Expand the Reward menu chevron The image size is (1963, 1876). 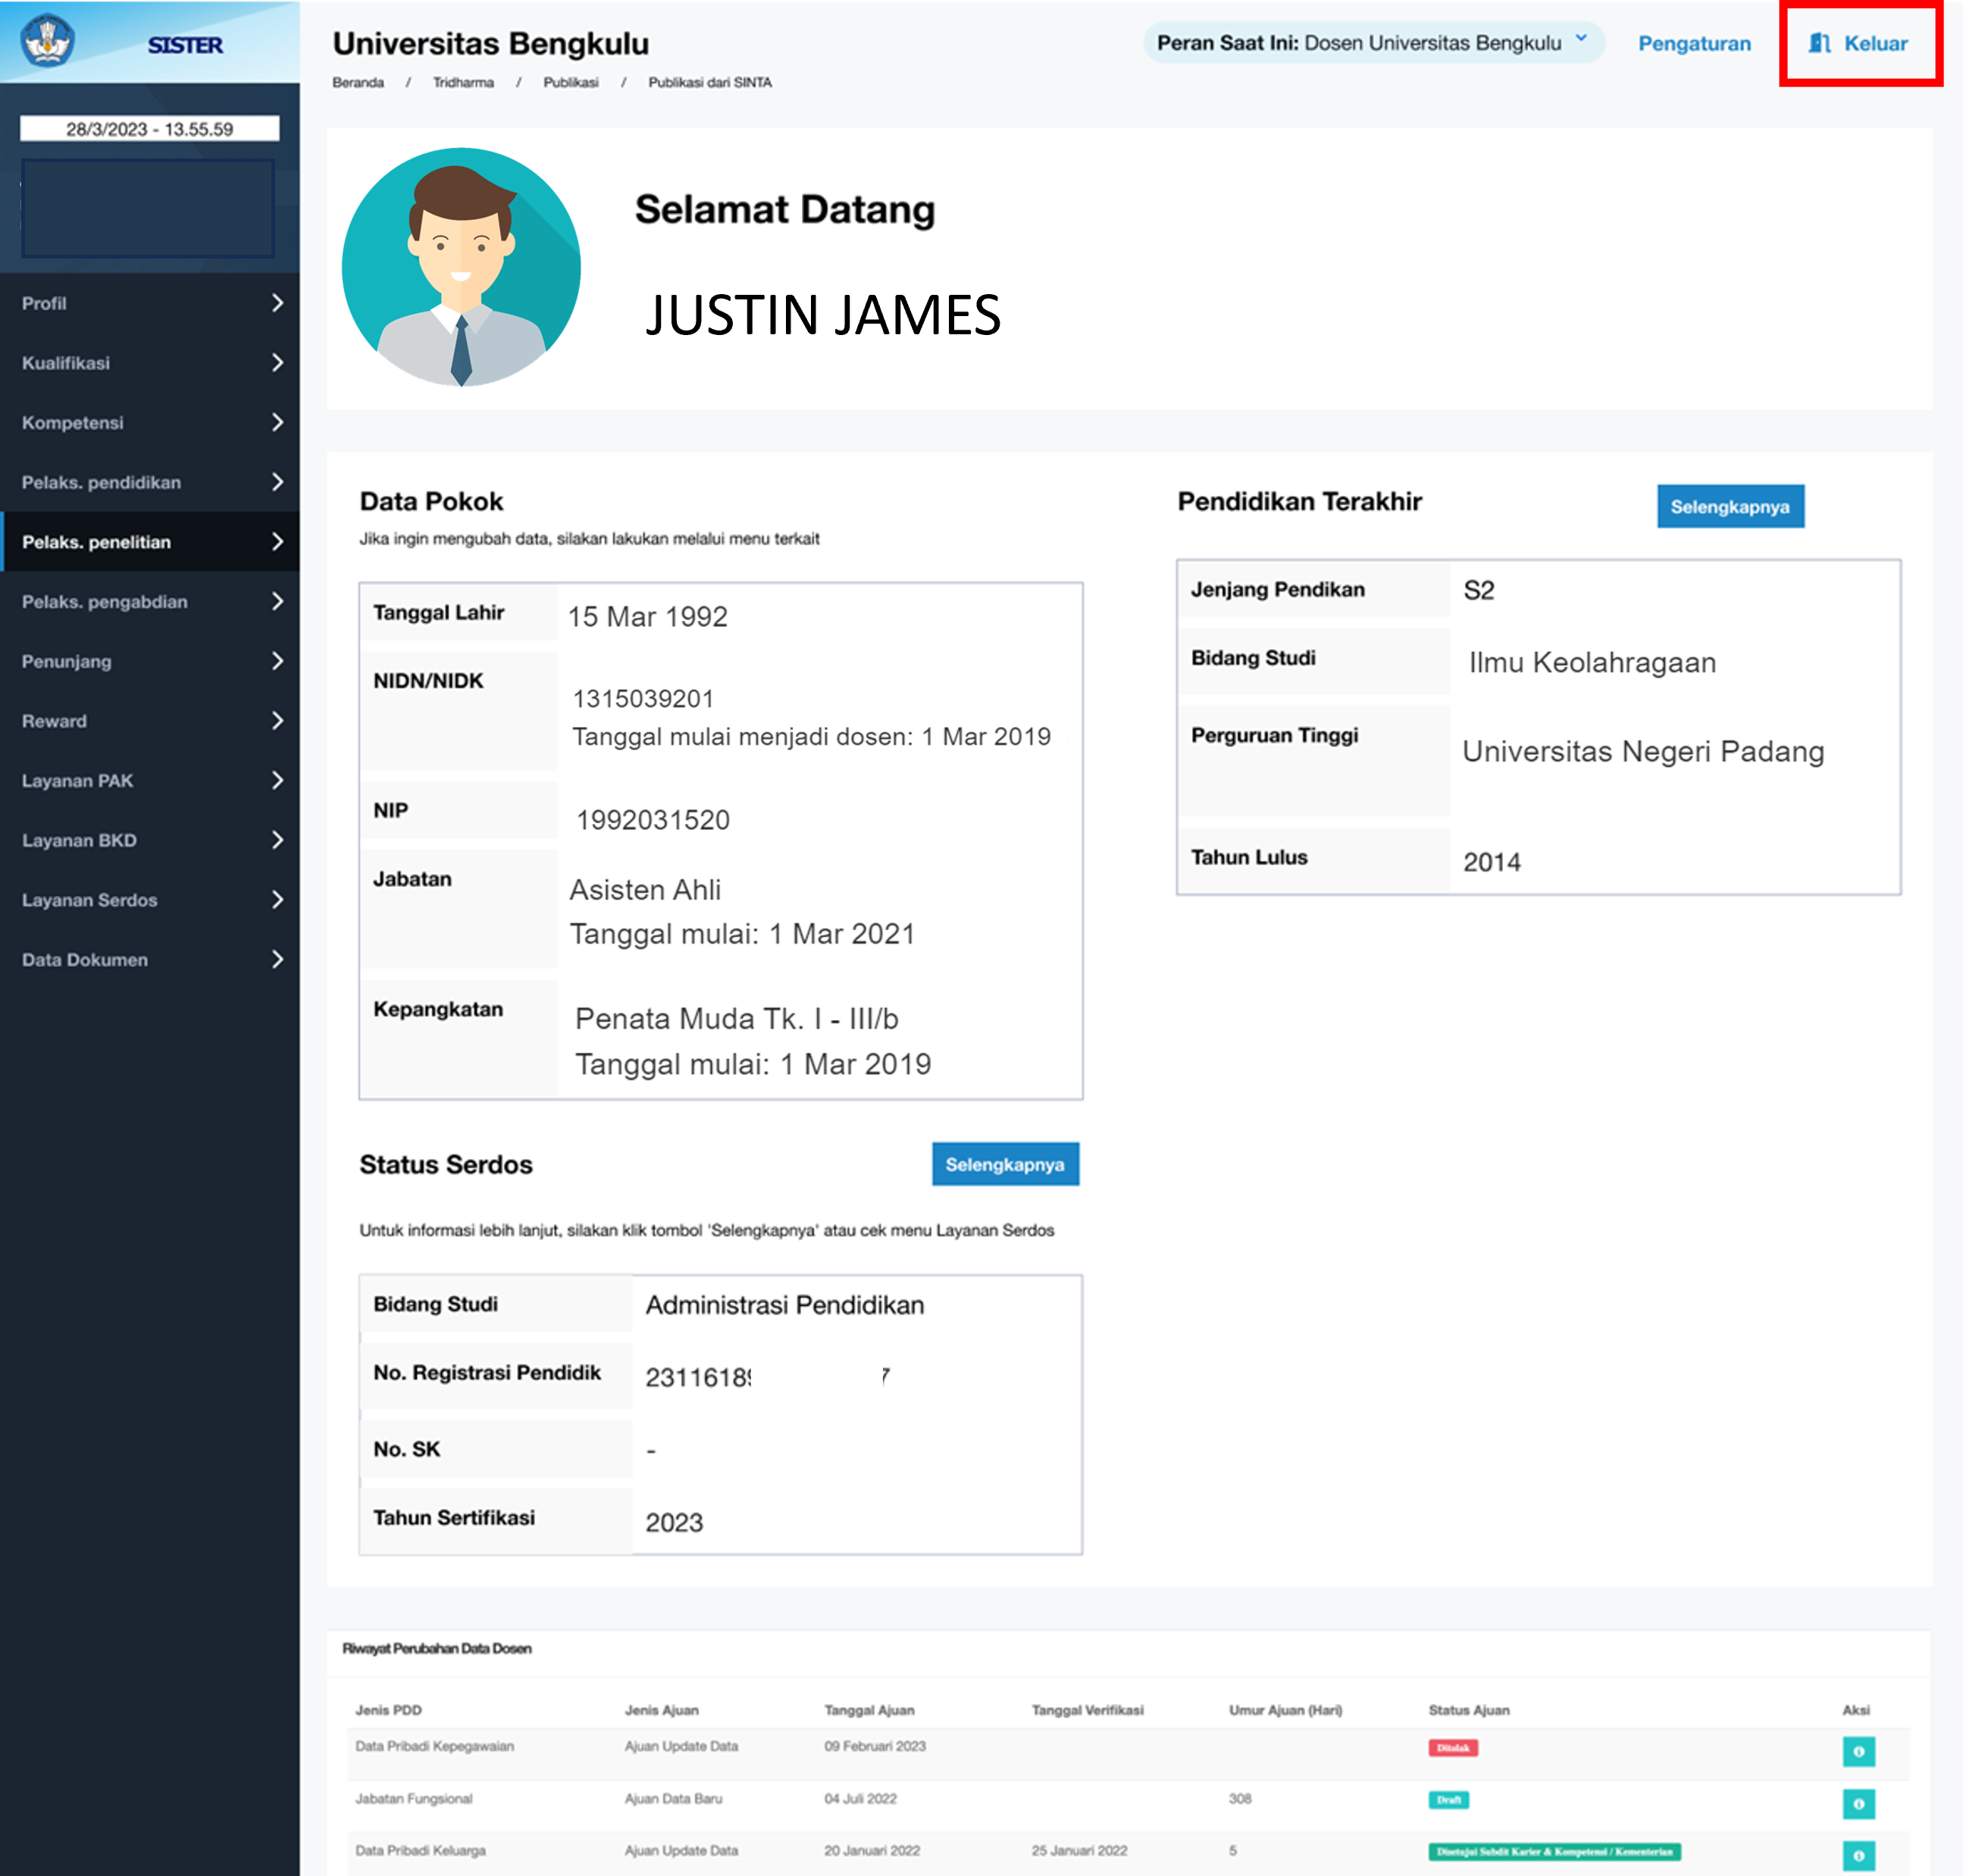(277, 721)
